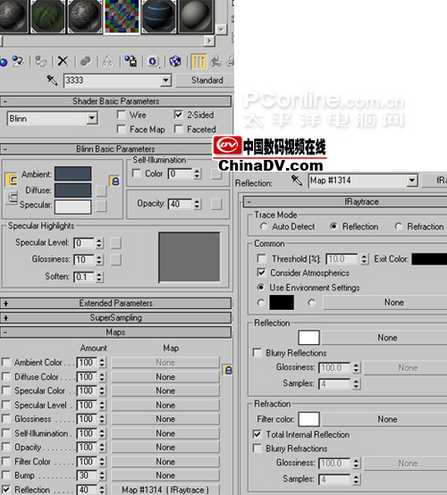Select the blue striped sphere sample slot

click(x=159, y=16)
